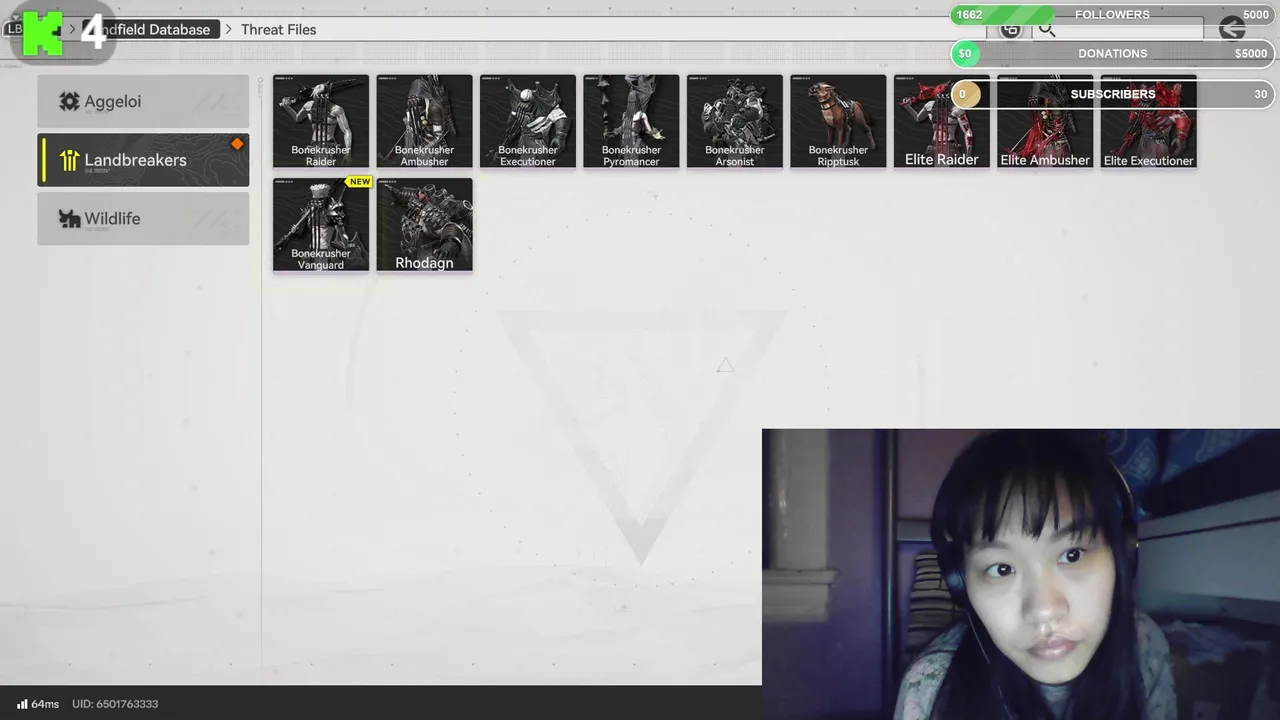This screenshot has height=720, width=1280.
Task: Click the Threat Files breadcrumb
Action: 278,29
